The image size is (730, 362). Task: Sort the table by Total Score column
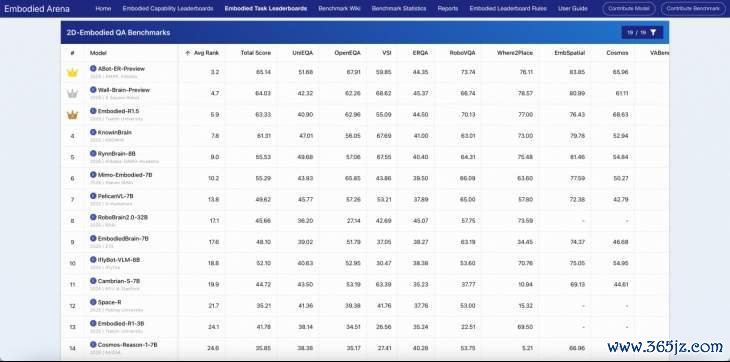(x=256, y=53)
